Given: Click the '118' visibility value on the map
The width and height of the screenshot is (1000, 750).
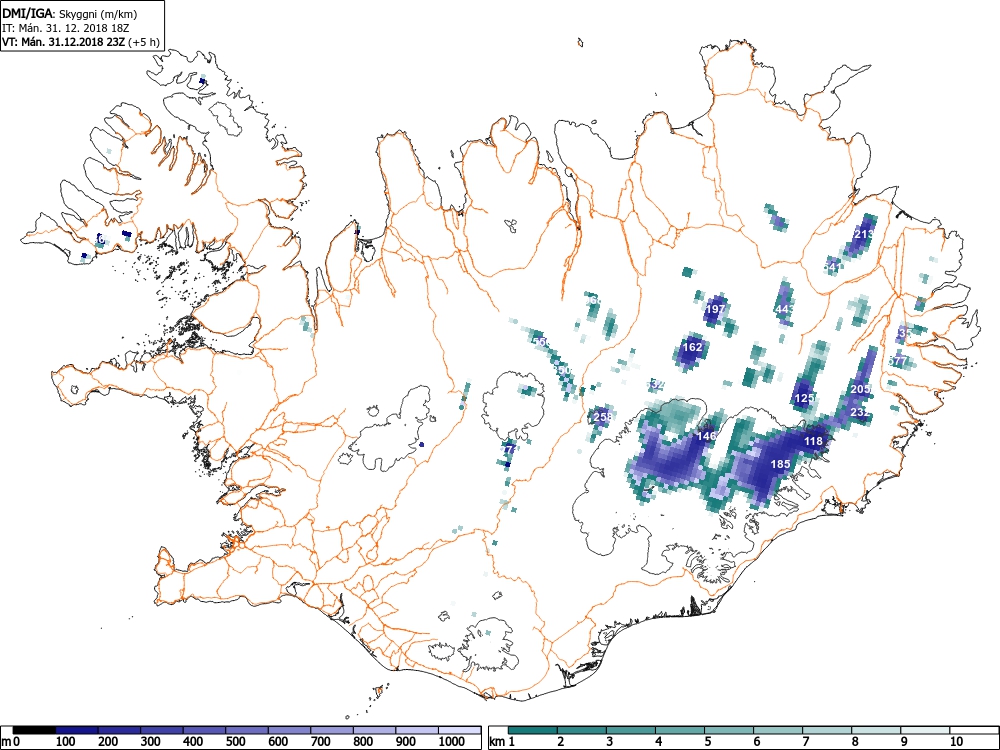Looking at the screenshot, I should pos(813,441).
